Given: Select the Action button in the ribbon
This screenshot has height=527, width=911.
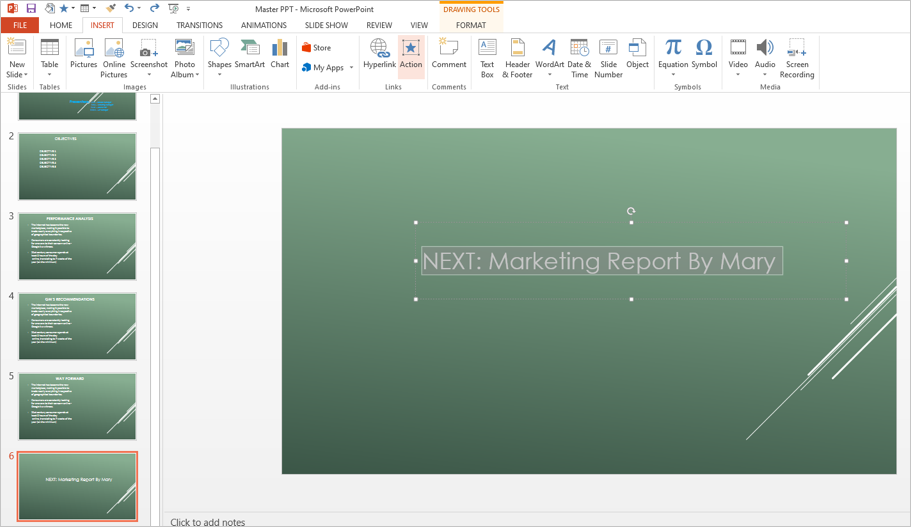Looking at the screenshot, I should 411,55.
